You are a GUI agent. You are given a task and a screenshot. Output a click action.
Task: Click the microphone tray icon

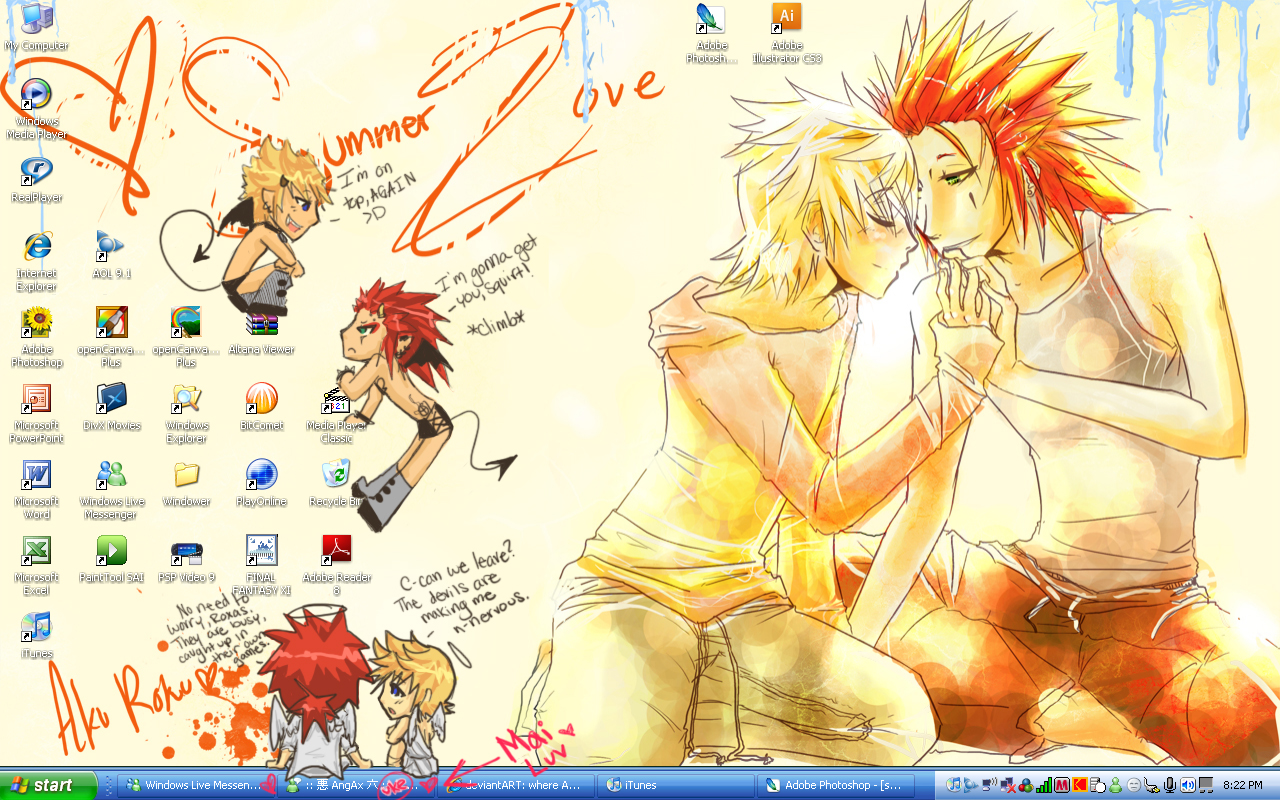pyautogui.click(x=1170, y=785)
